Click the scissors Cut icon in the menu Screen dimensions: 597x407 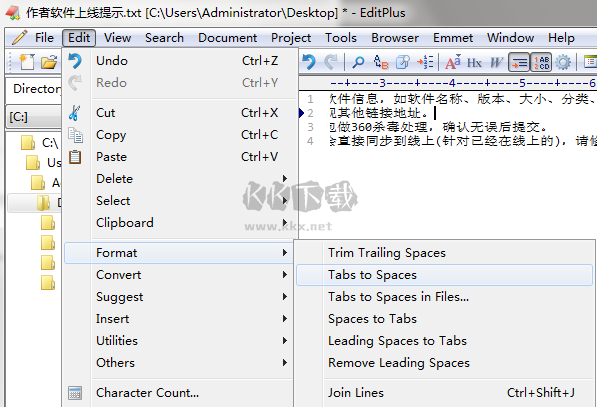point(75,113)
